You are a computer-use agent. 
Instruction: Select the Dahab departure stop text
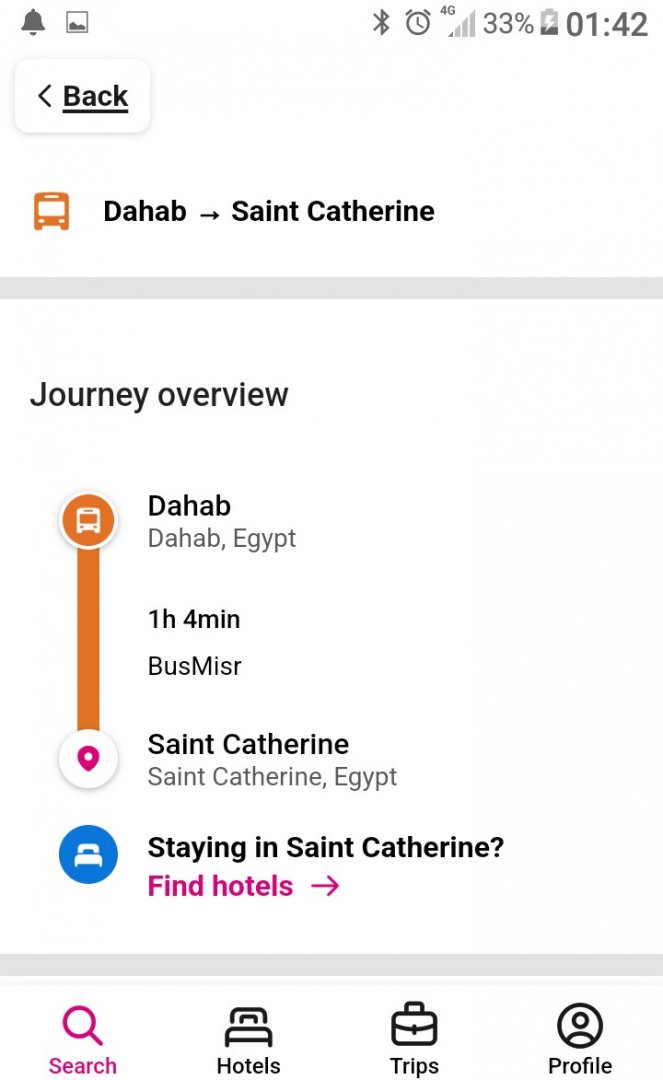tap(189, 506)
